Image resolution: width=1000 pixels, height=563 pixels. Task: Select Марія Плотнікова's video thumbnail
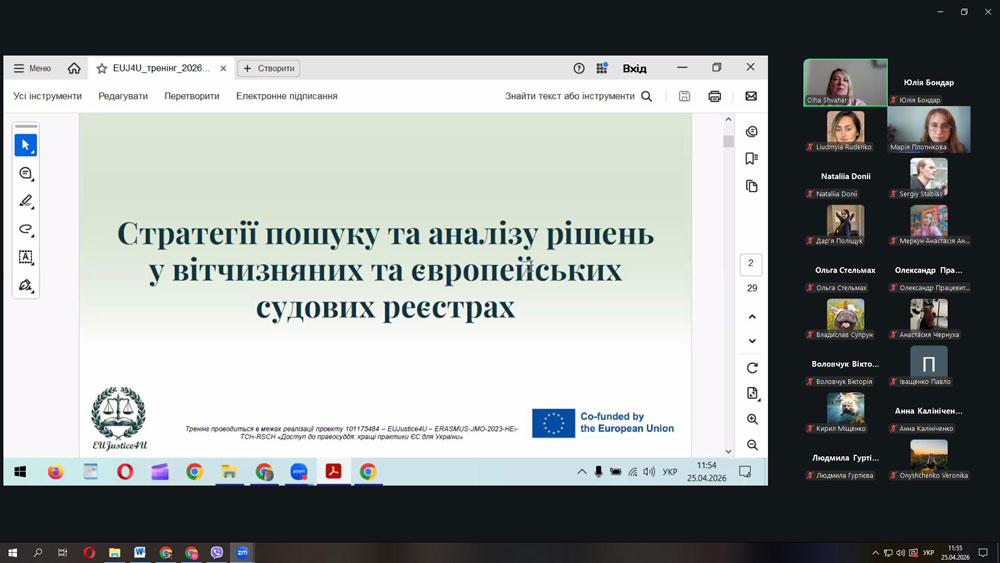(929, 129)
